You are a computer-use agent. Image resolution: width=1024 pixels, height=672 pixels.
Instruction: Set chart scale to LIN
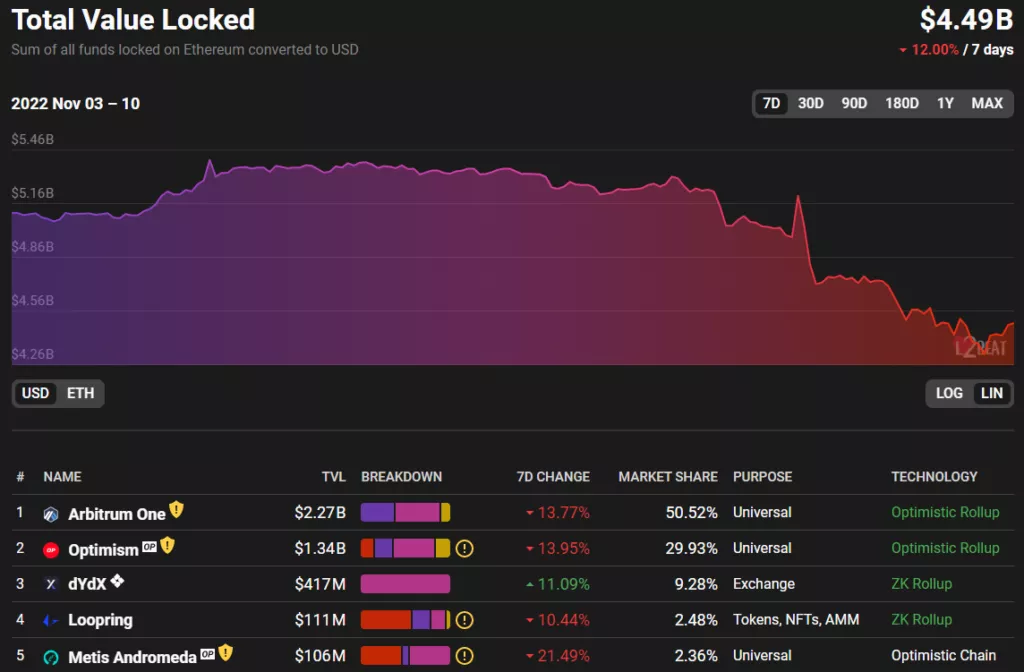pos(992,393)
